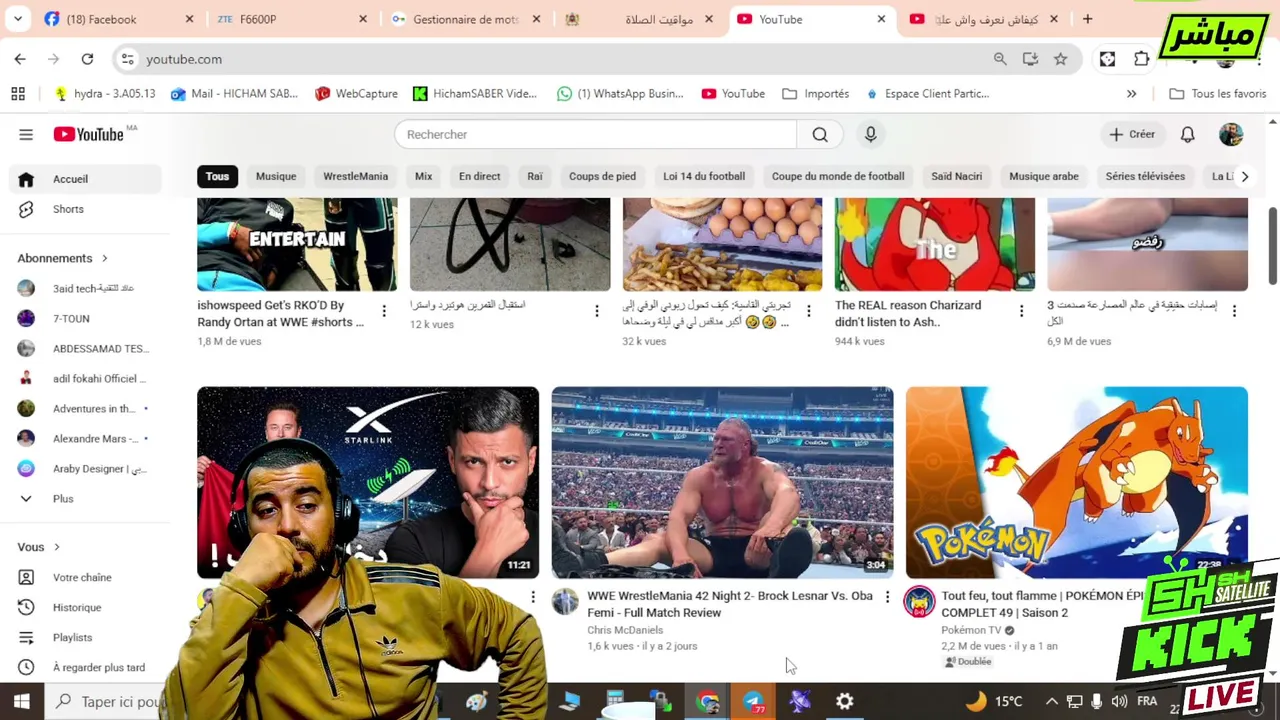Open WebCapture bookmark
This screenshot has height=720, width=1280.
[356, 93]
